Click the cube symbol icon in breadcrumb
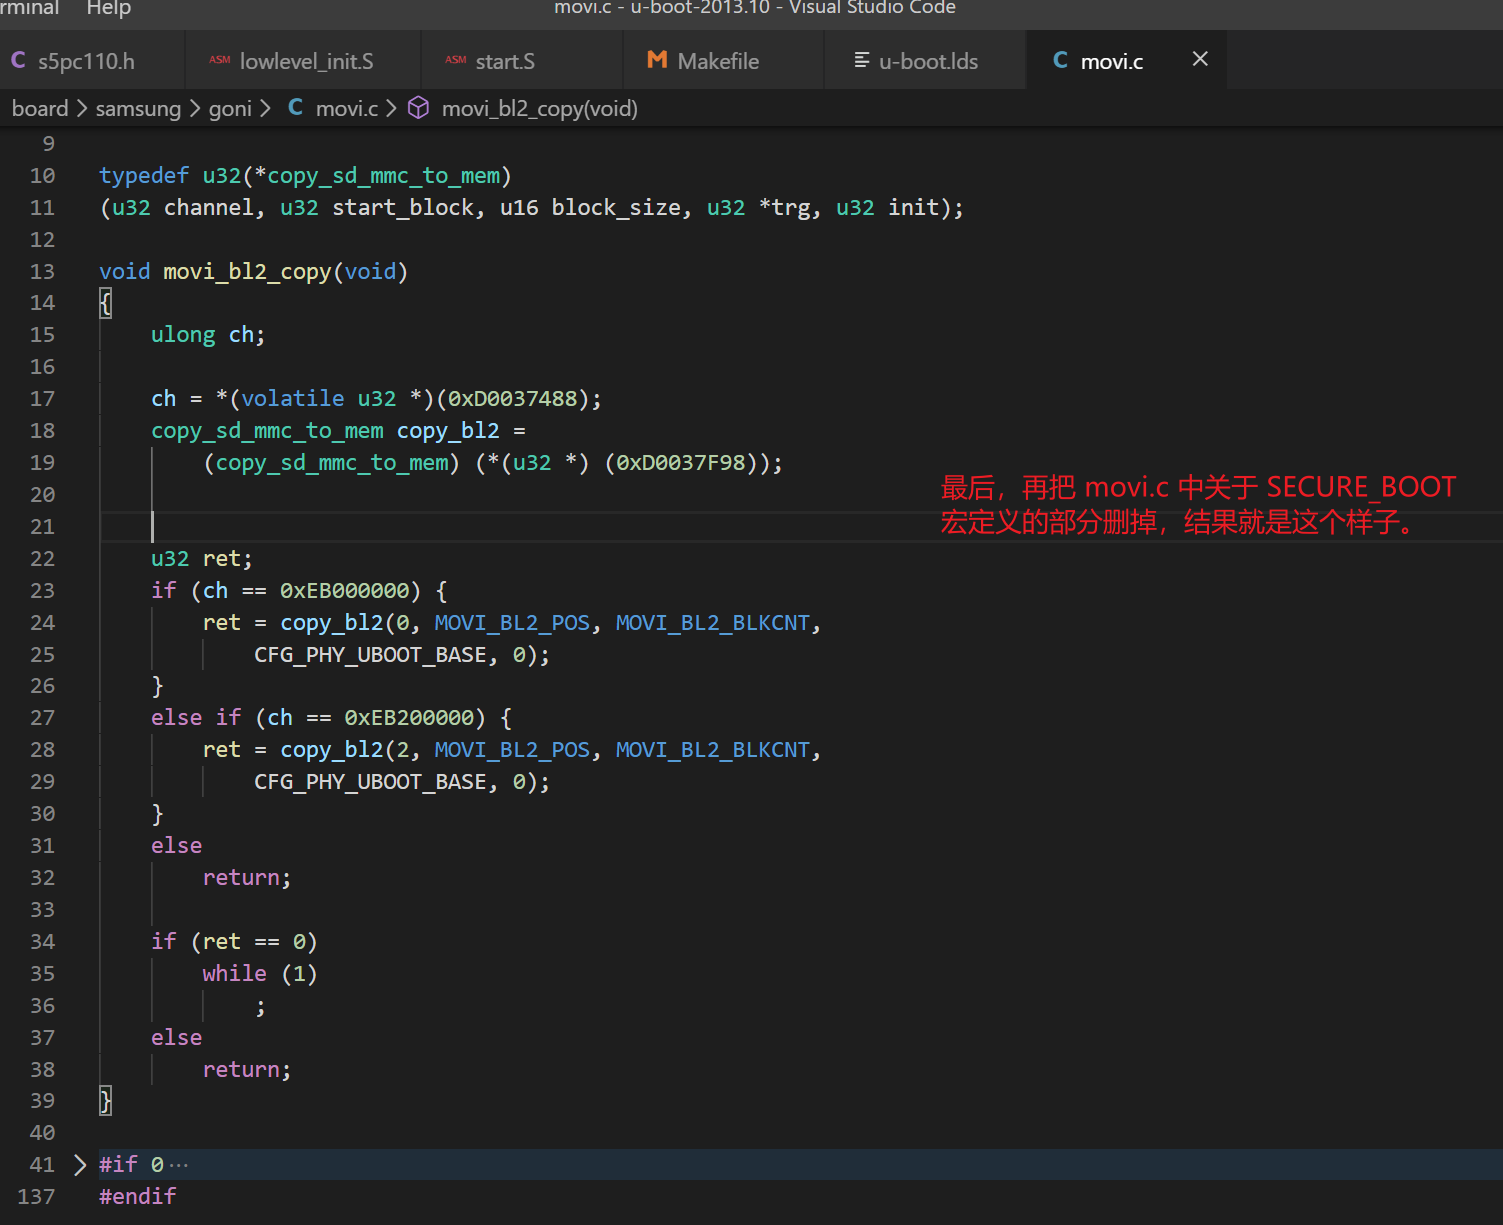Viewport: 1503px width, 1225px height. (x=419, y=108)
